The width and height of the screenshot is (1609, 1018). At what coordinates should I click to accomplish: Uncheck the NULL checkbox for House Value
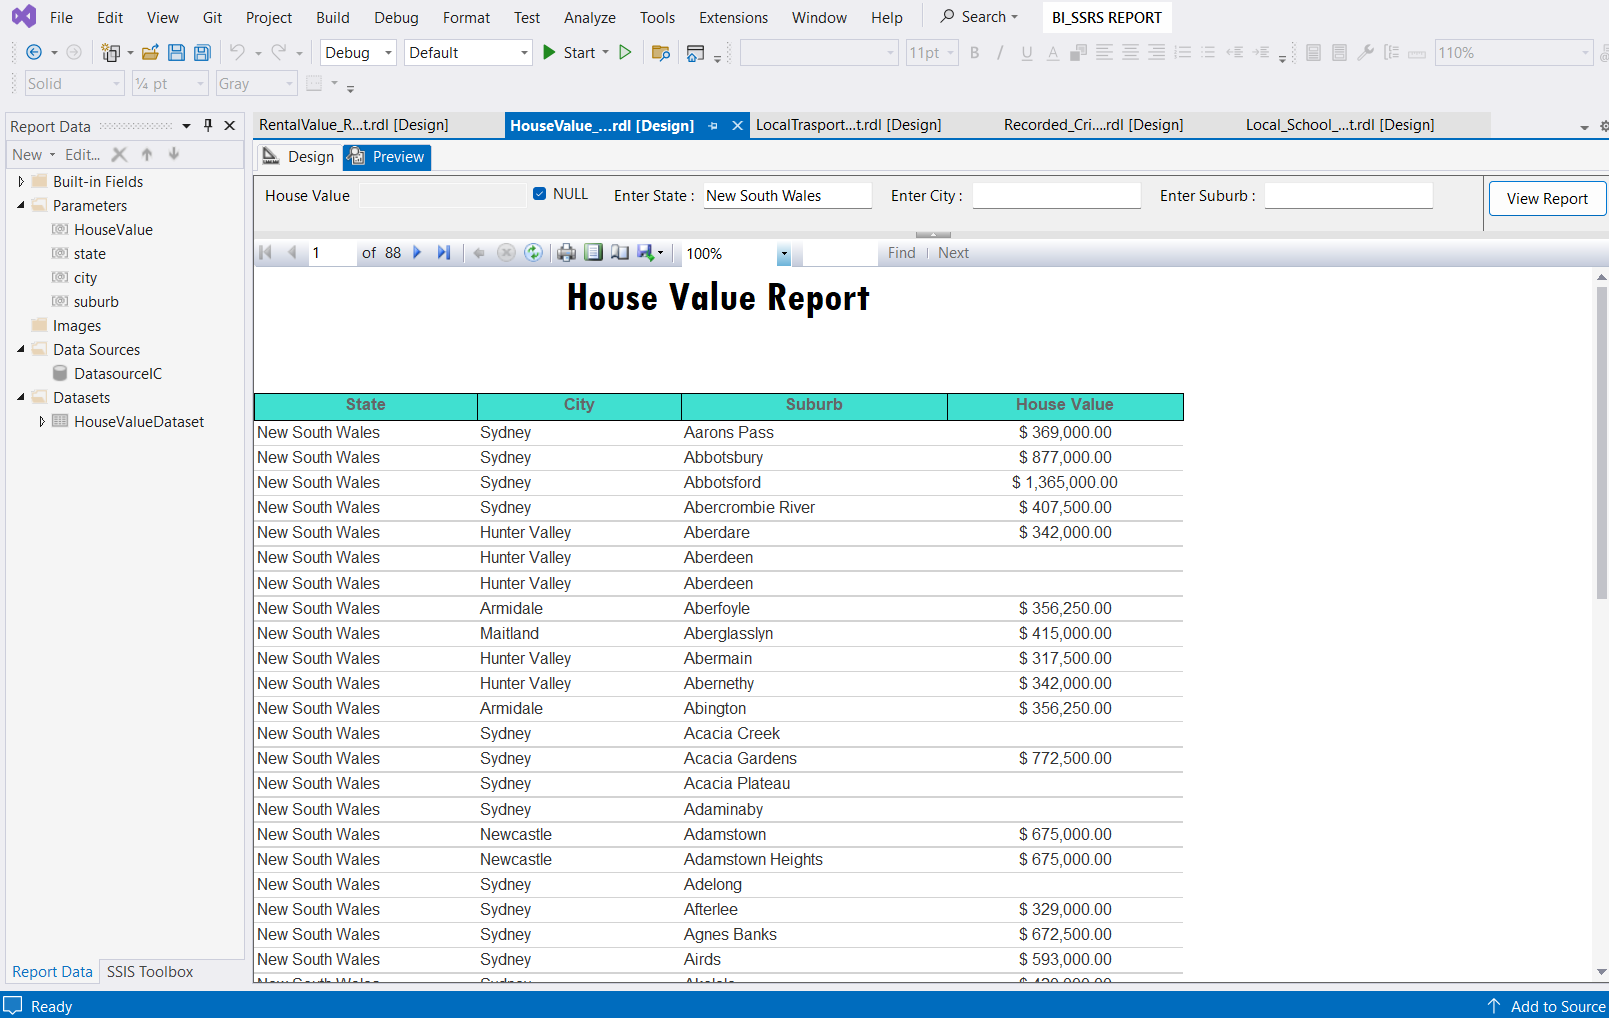click(540, 194)
